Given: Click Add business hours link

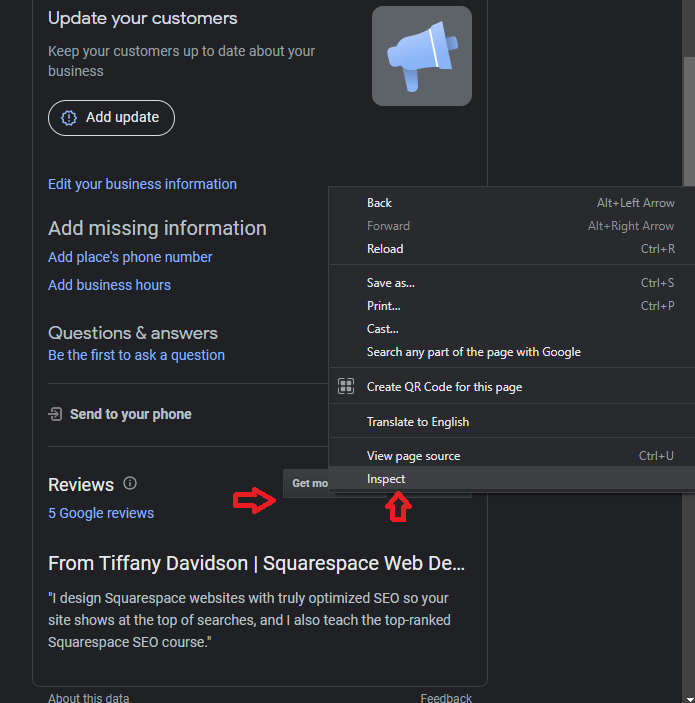Looking at the screenshot, I should (x=109, y=285).
